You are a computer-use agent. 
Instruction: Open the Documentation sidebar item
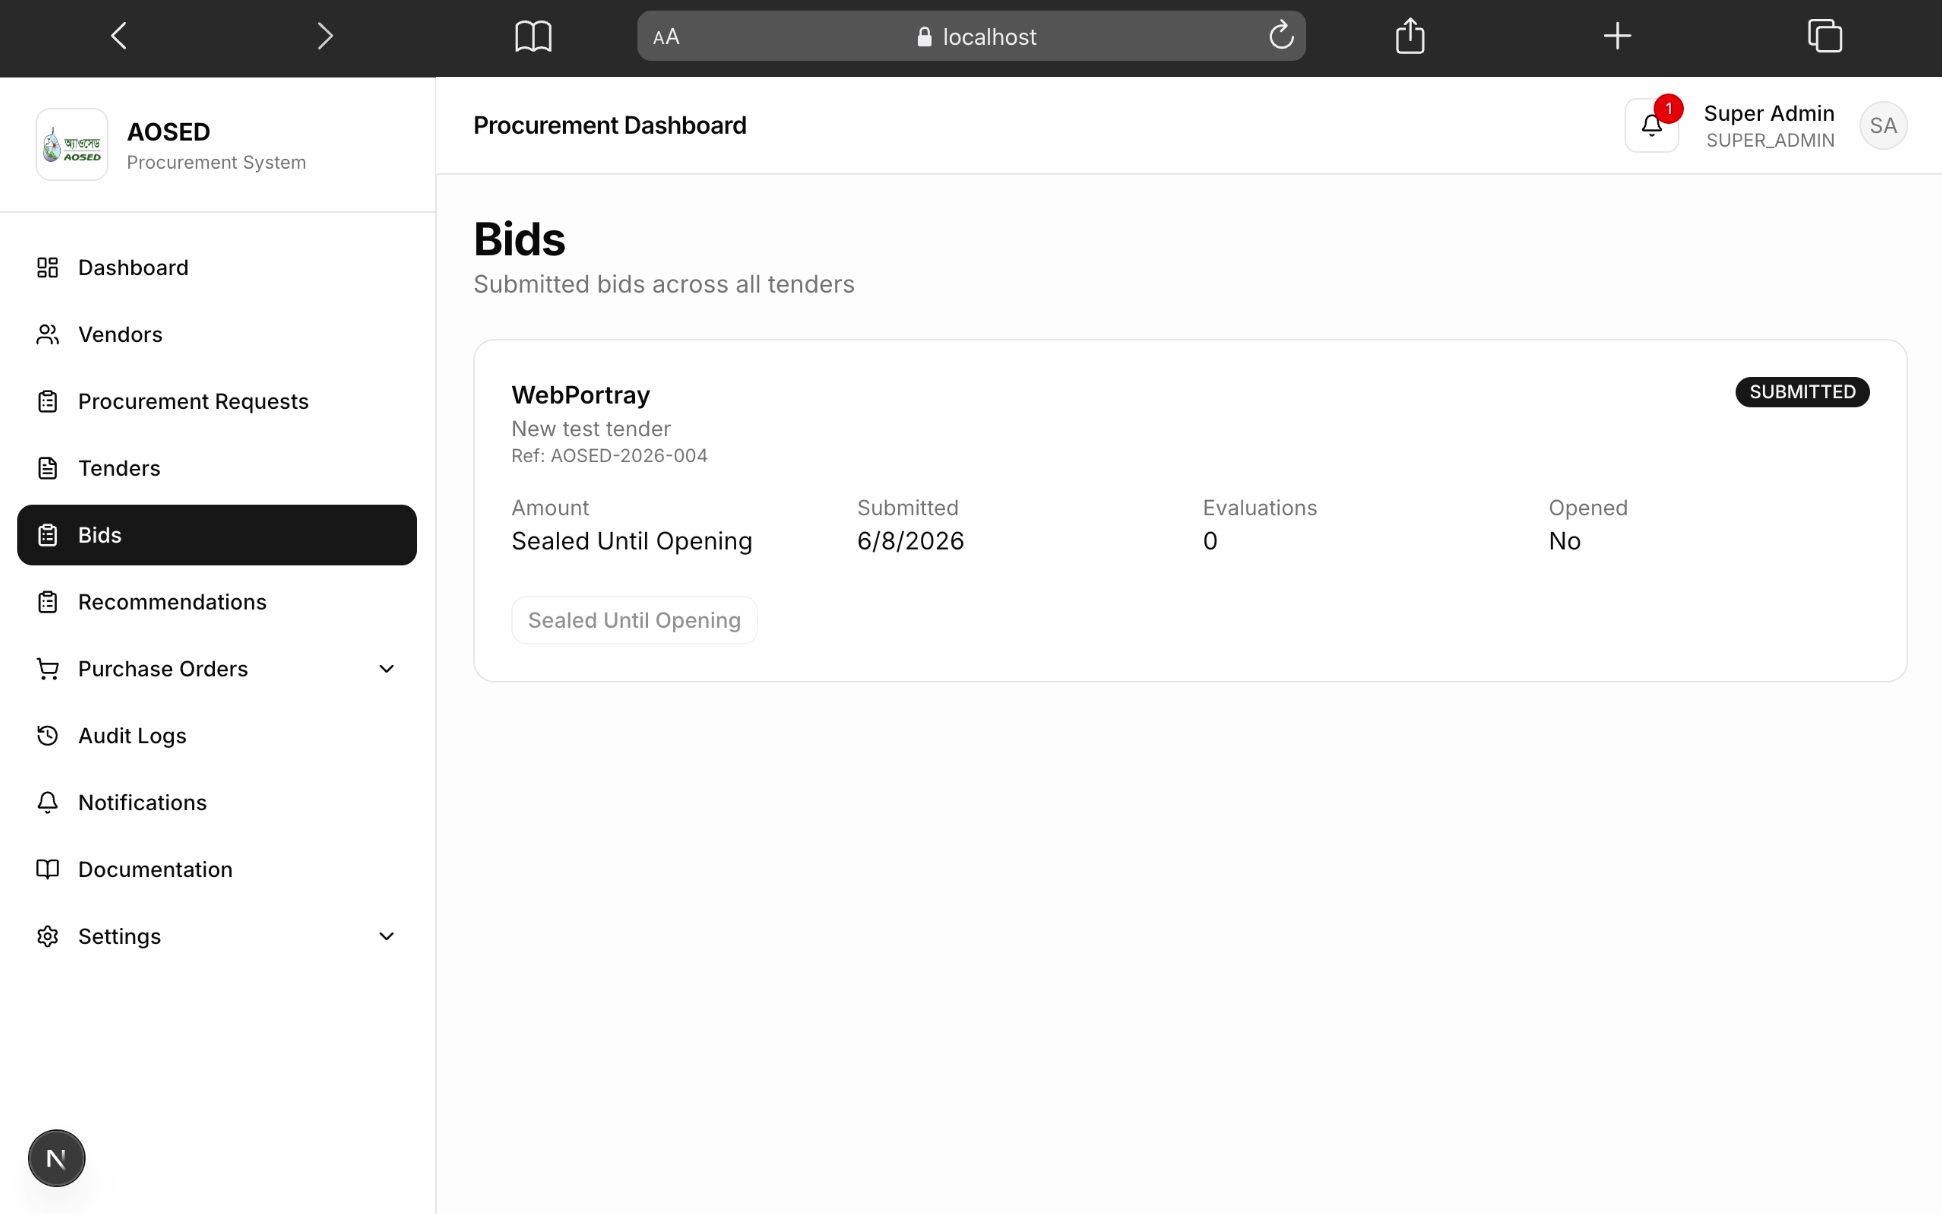click(x=217, y=870)
